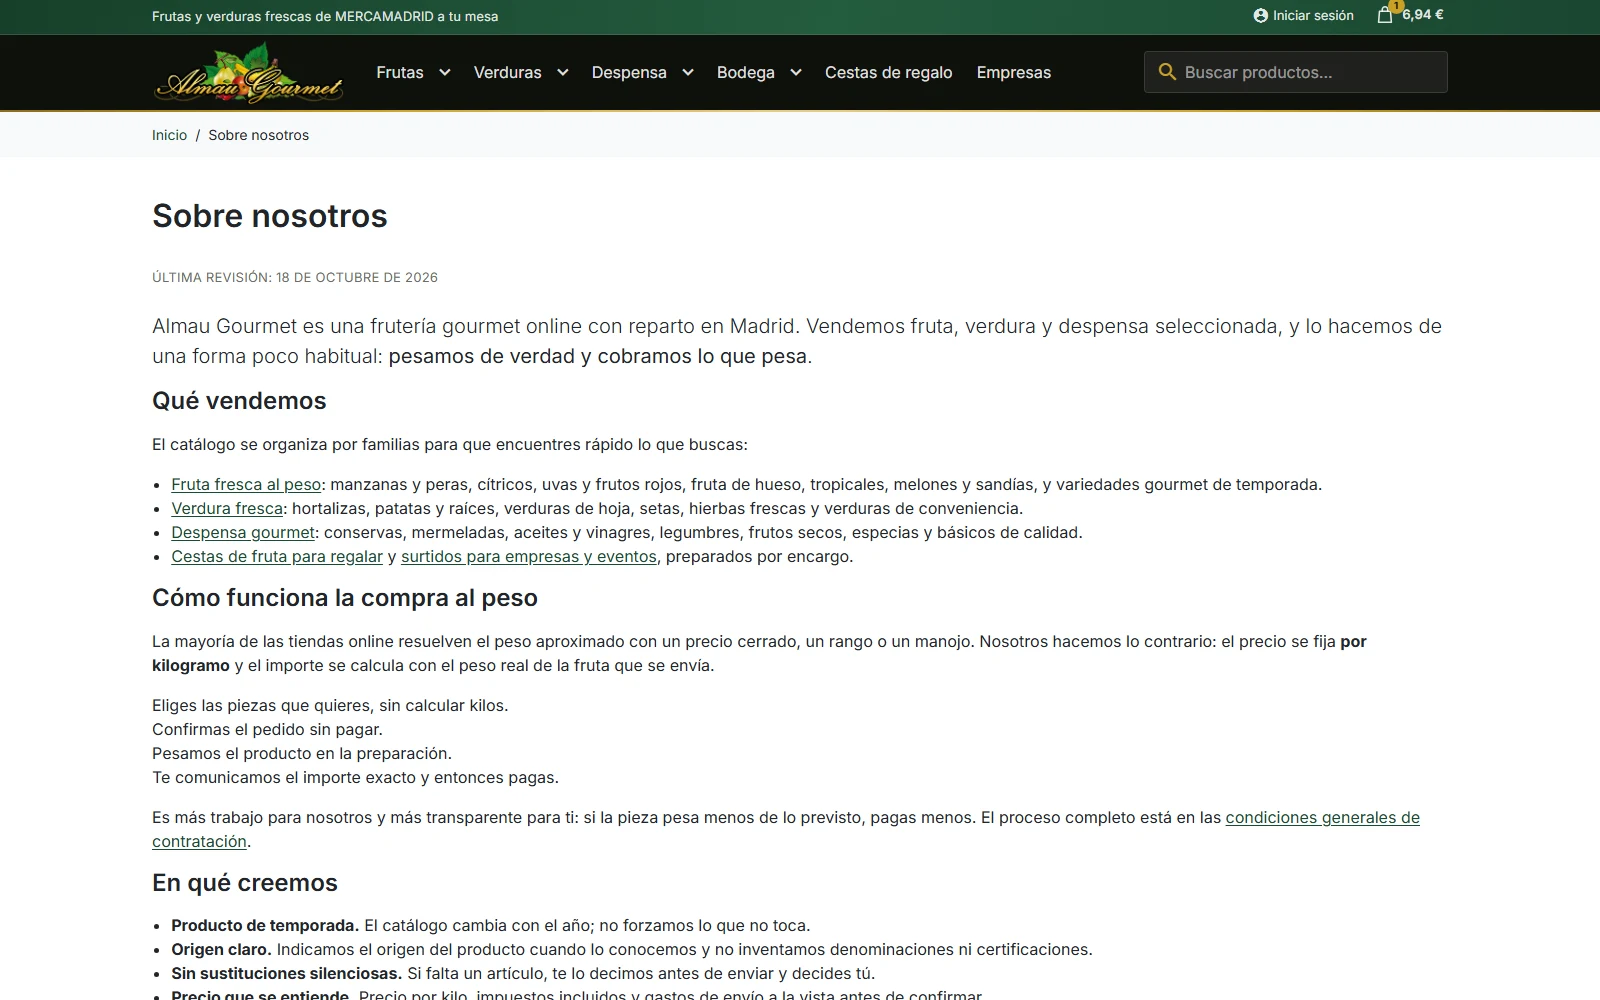Open the Empresas page
This screenshot has width=1600, height=1000.
[1014, 72]
